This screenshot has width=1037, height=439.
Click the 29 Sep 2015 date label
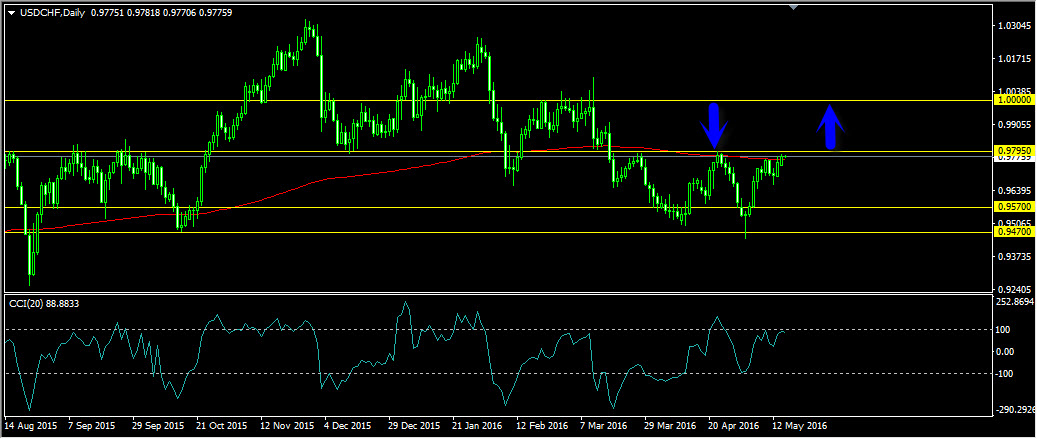click(157, 426)
